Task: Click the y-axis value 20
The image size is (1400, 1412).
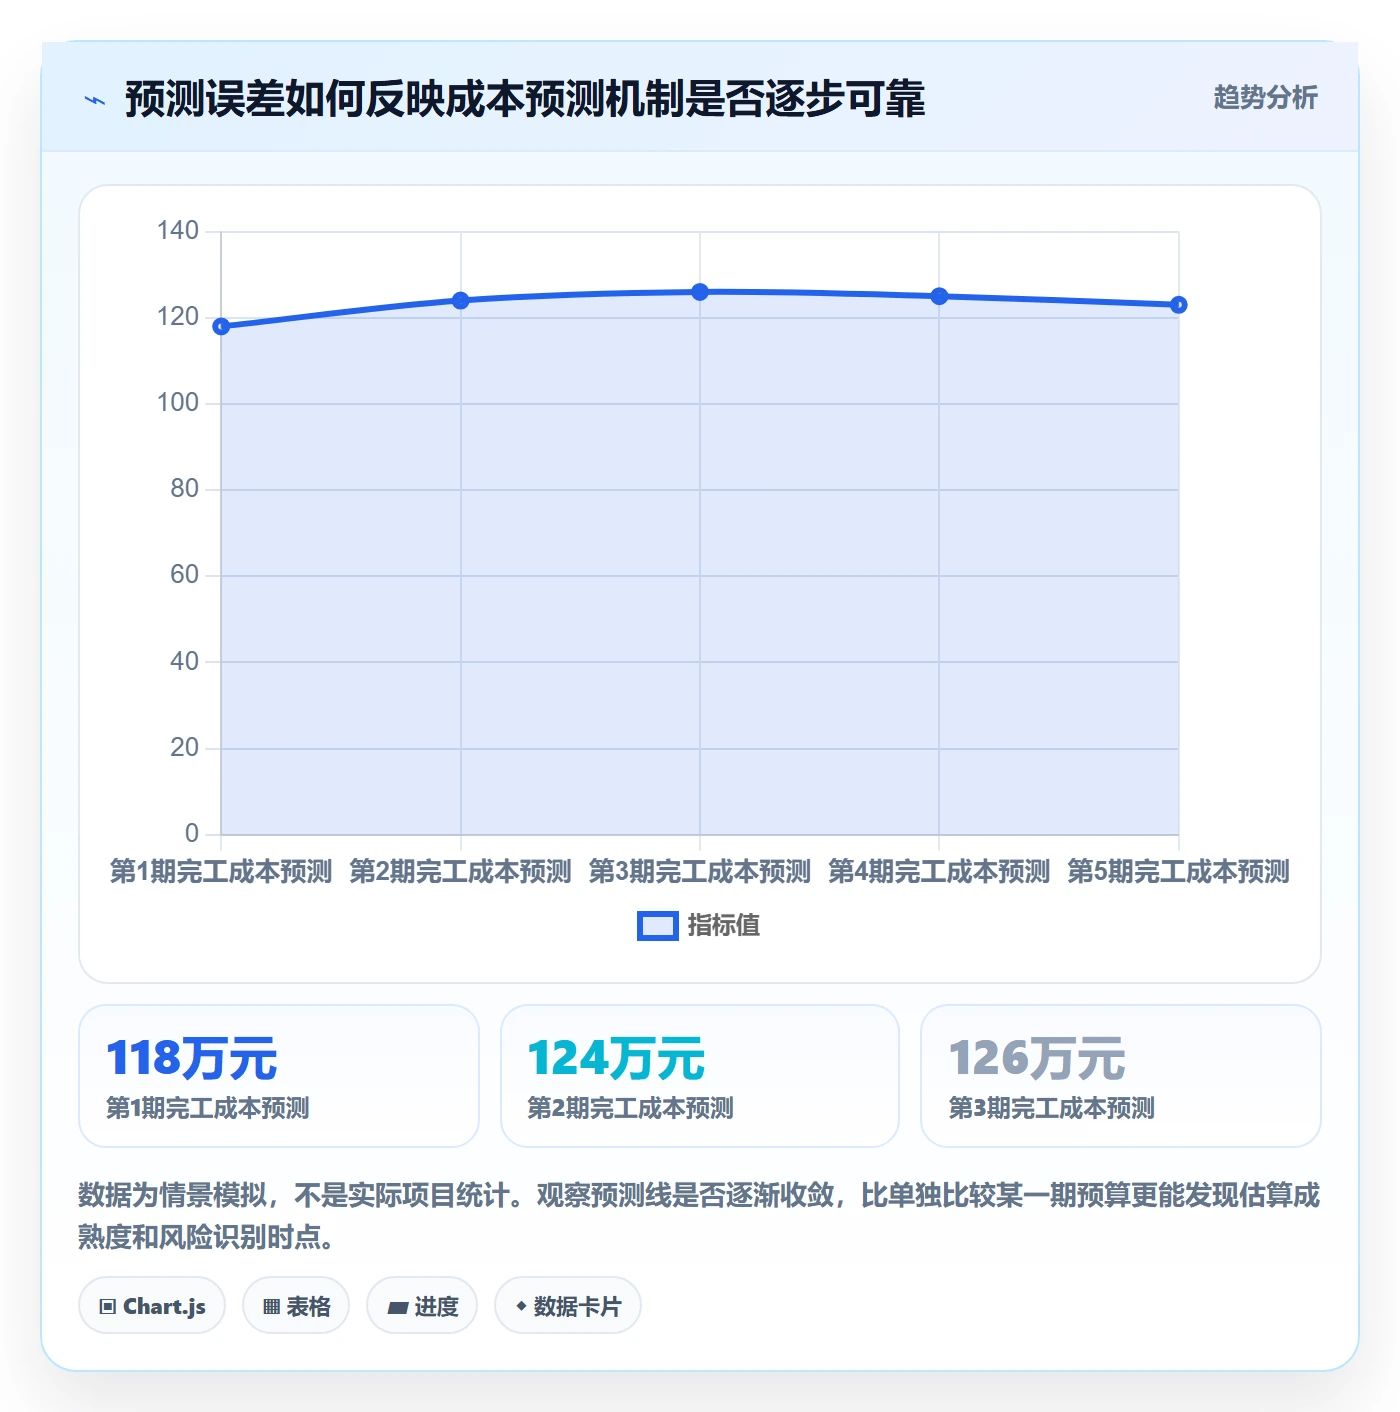Action: pyautogui.click(x=185, y=748)
